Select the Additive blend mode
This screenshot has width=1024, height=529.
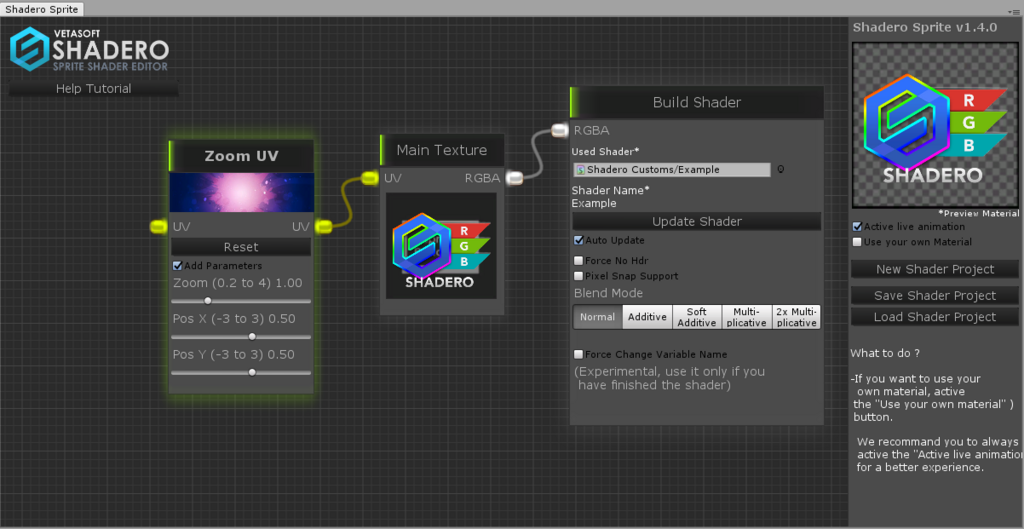[647, 317]
